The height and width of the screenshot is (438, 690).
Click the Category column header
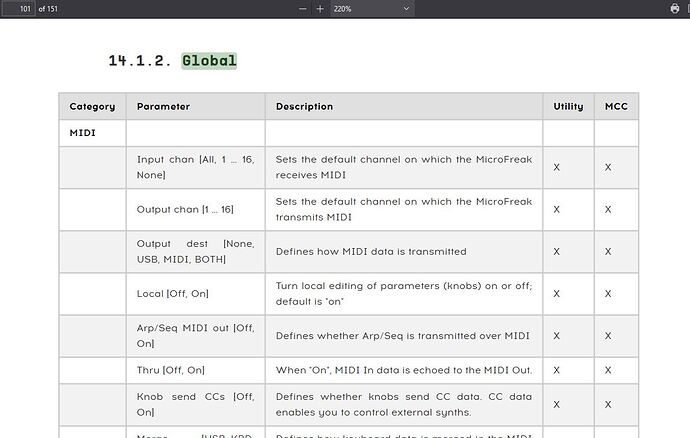(92, 107)
